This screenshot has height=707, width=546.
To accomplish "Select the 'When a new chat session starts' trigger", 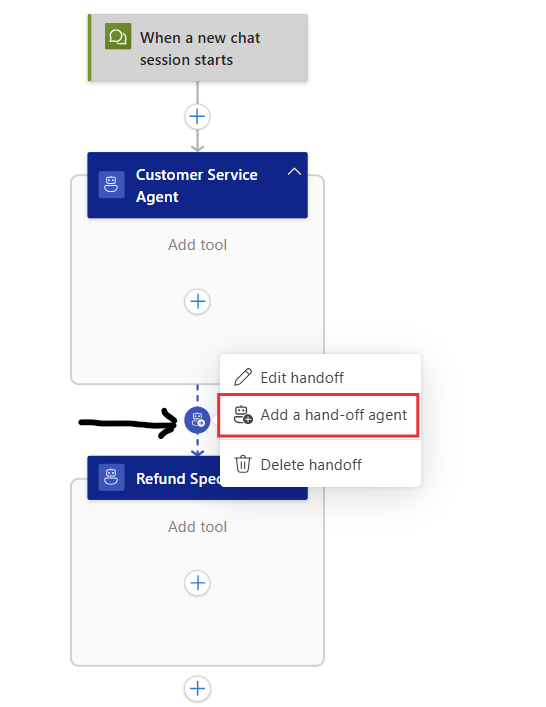I will point(198,48).
